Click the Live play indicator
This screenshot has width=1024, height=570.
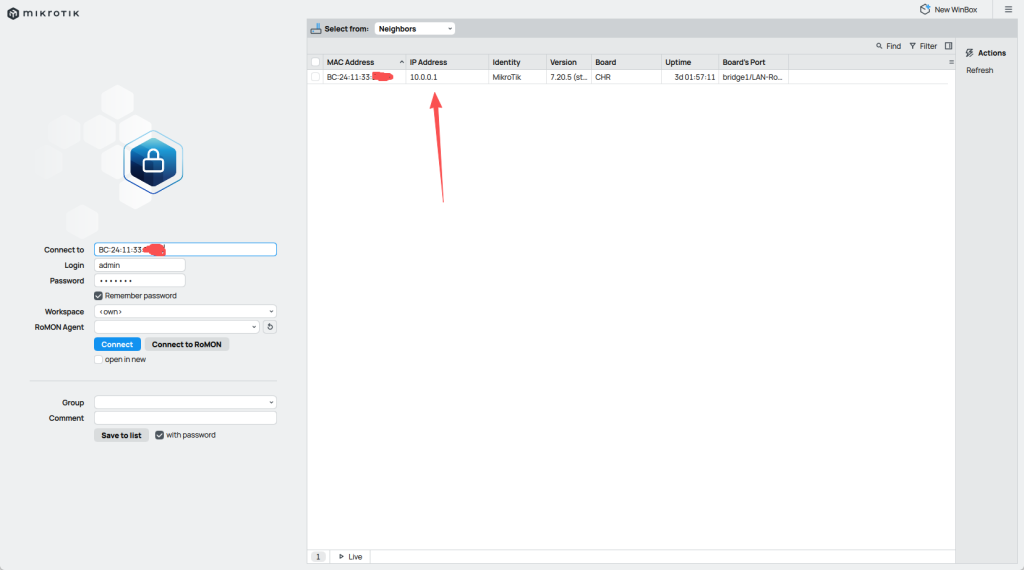(x=350, y=556)
